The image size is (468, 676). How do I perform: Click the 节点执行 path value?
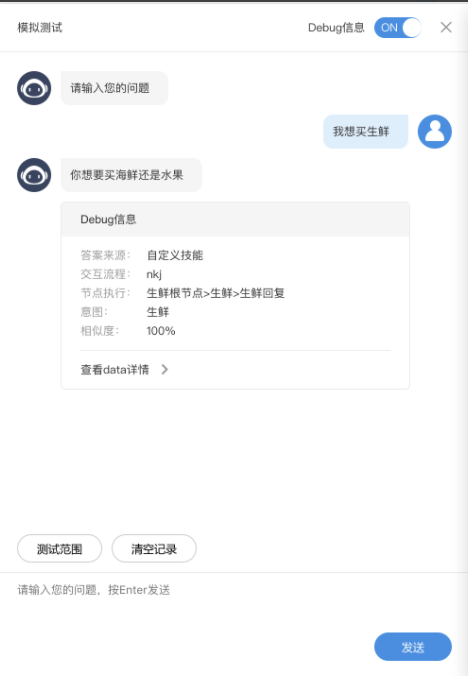[215, 293]
